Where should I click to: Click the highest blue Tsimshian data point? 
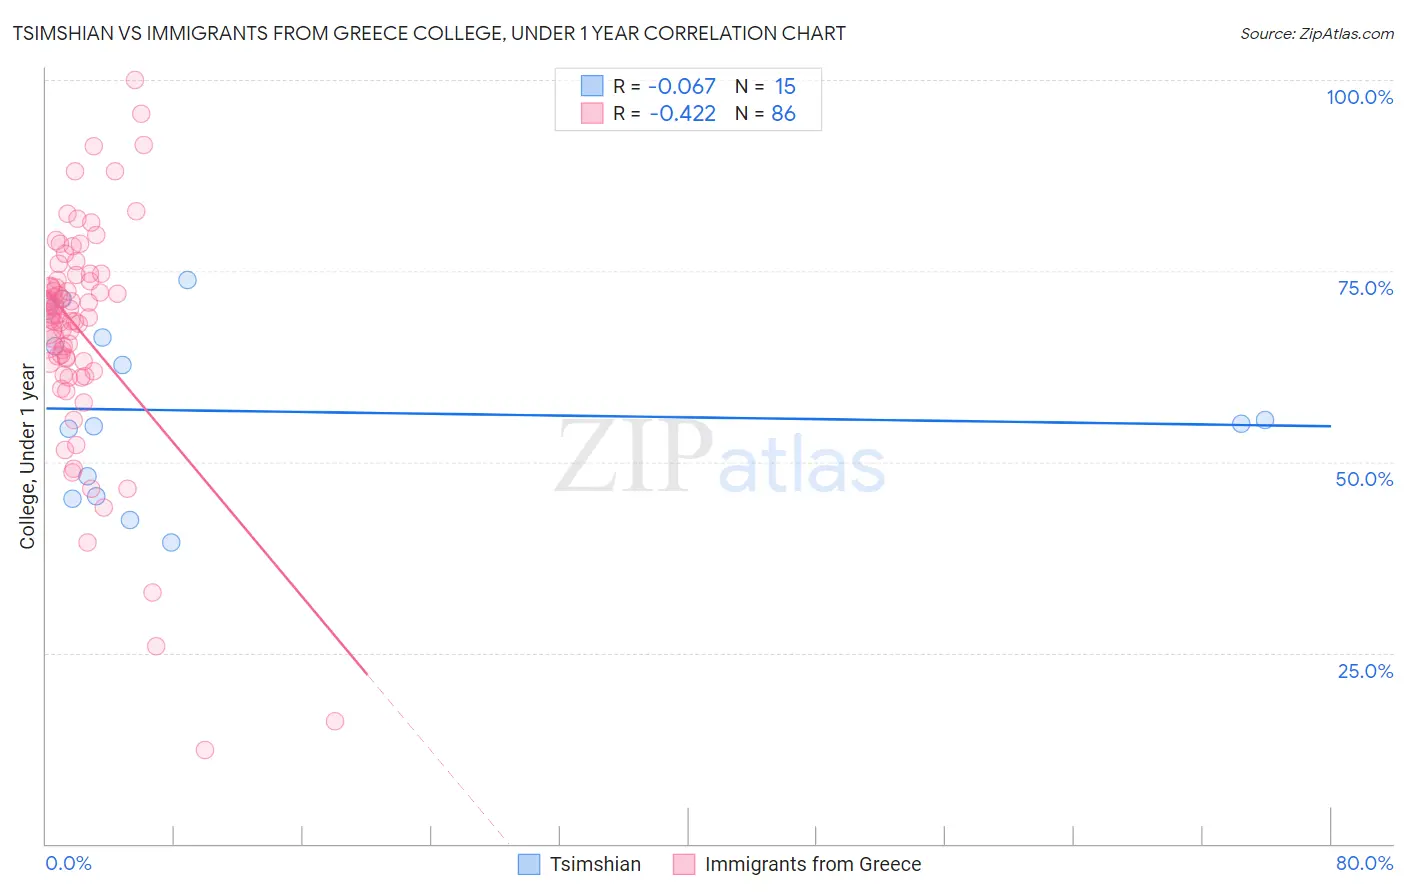tap(187, 280)
